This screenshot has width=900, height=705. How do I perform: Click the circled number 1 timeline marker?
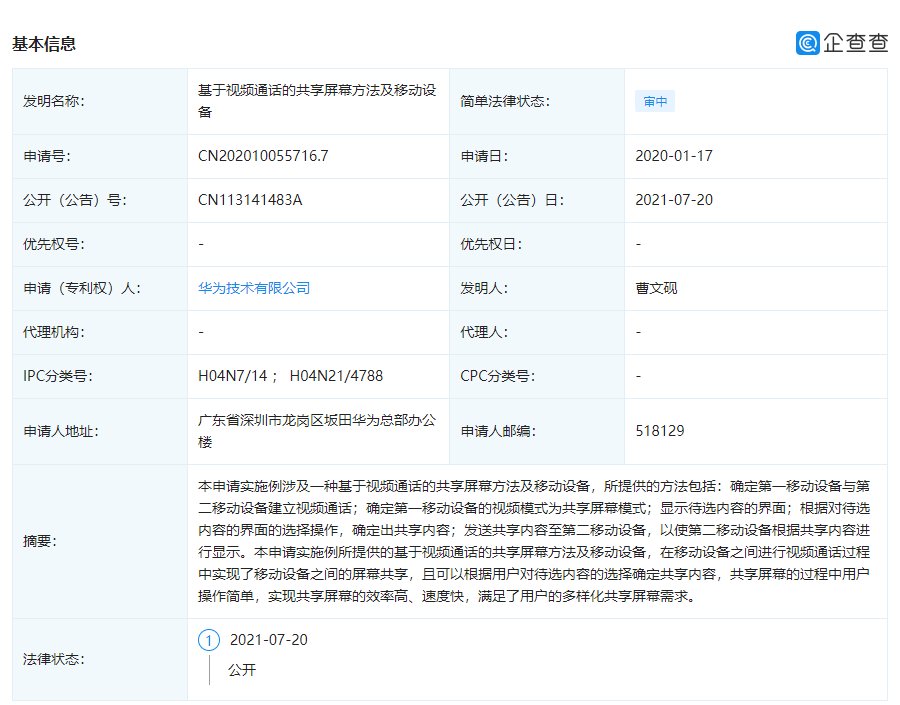click(x=209, y=640)
